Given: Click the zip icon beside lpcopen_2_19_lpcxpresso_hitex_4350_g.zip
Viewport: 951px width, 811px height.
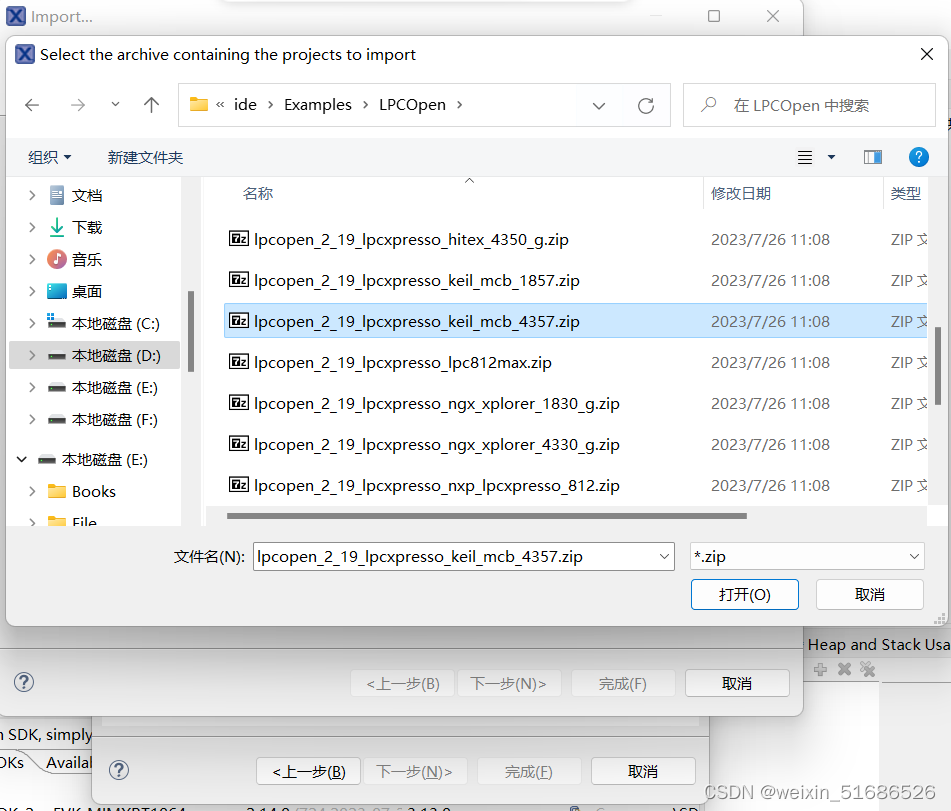Looking at the screenshot, I should click(x=239, y=239).
